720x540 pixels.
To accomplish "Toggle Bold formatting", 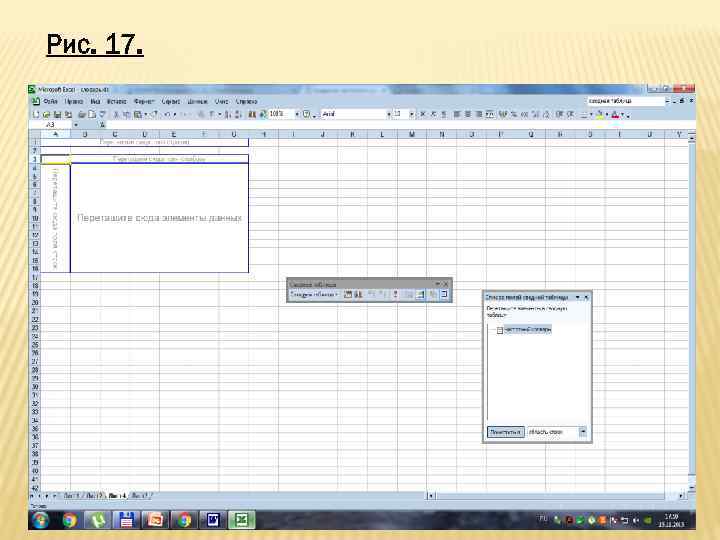I will point(423,114).
